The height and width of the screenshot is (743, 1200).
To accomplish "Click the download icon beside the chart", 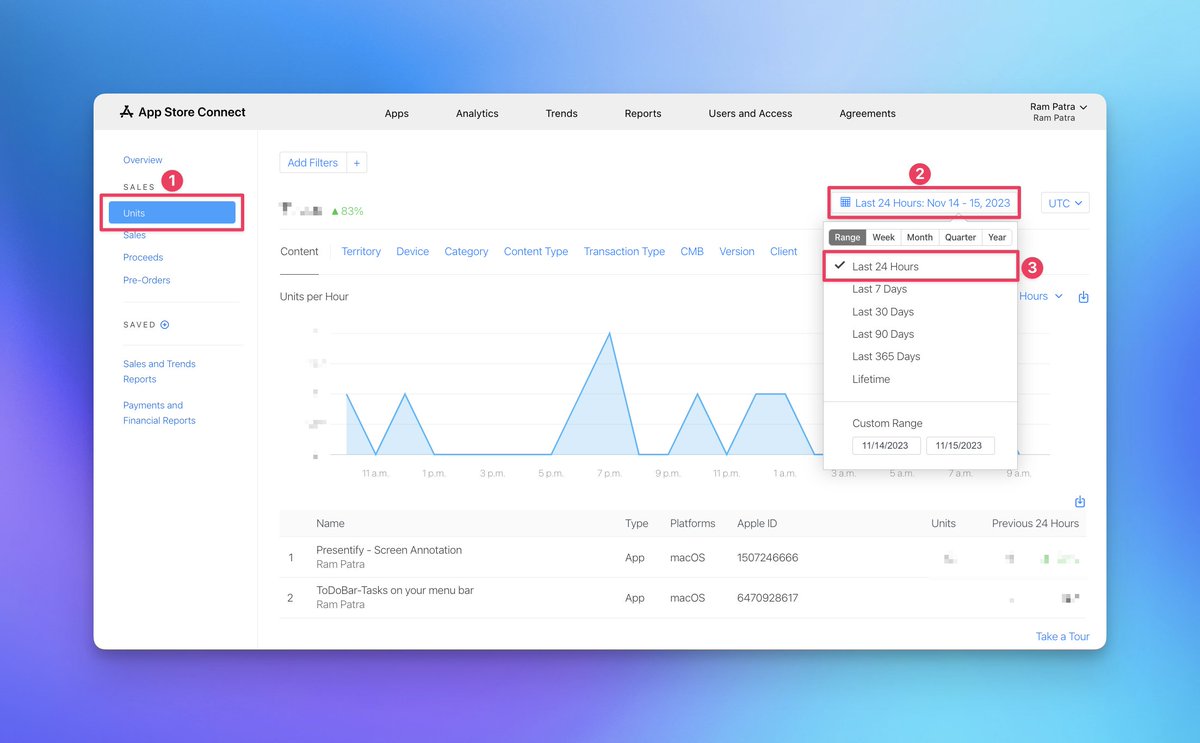I will click(x=1084, y=297).
